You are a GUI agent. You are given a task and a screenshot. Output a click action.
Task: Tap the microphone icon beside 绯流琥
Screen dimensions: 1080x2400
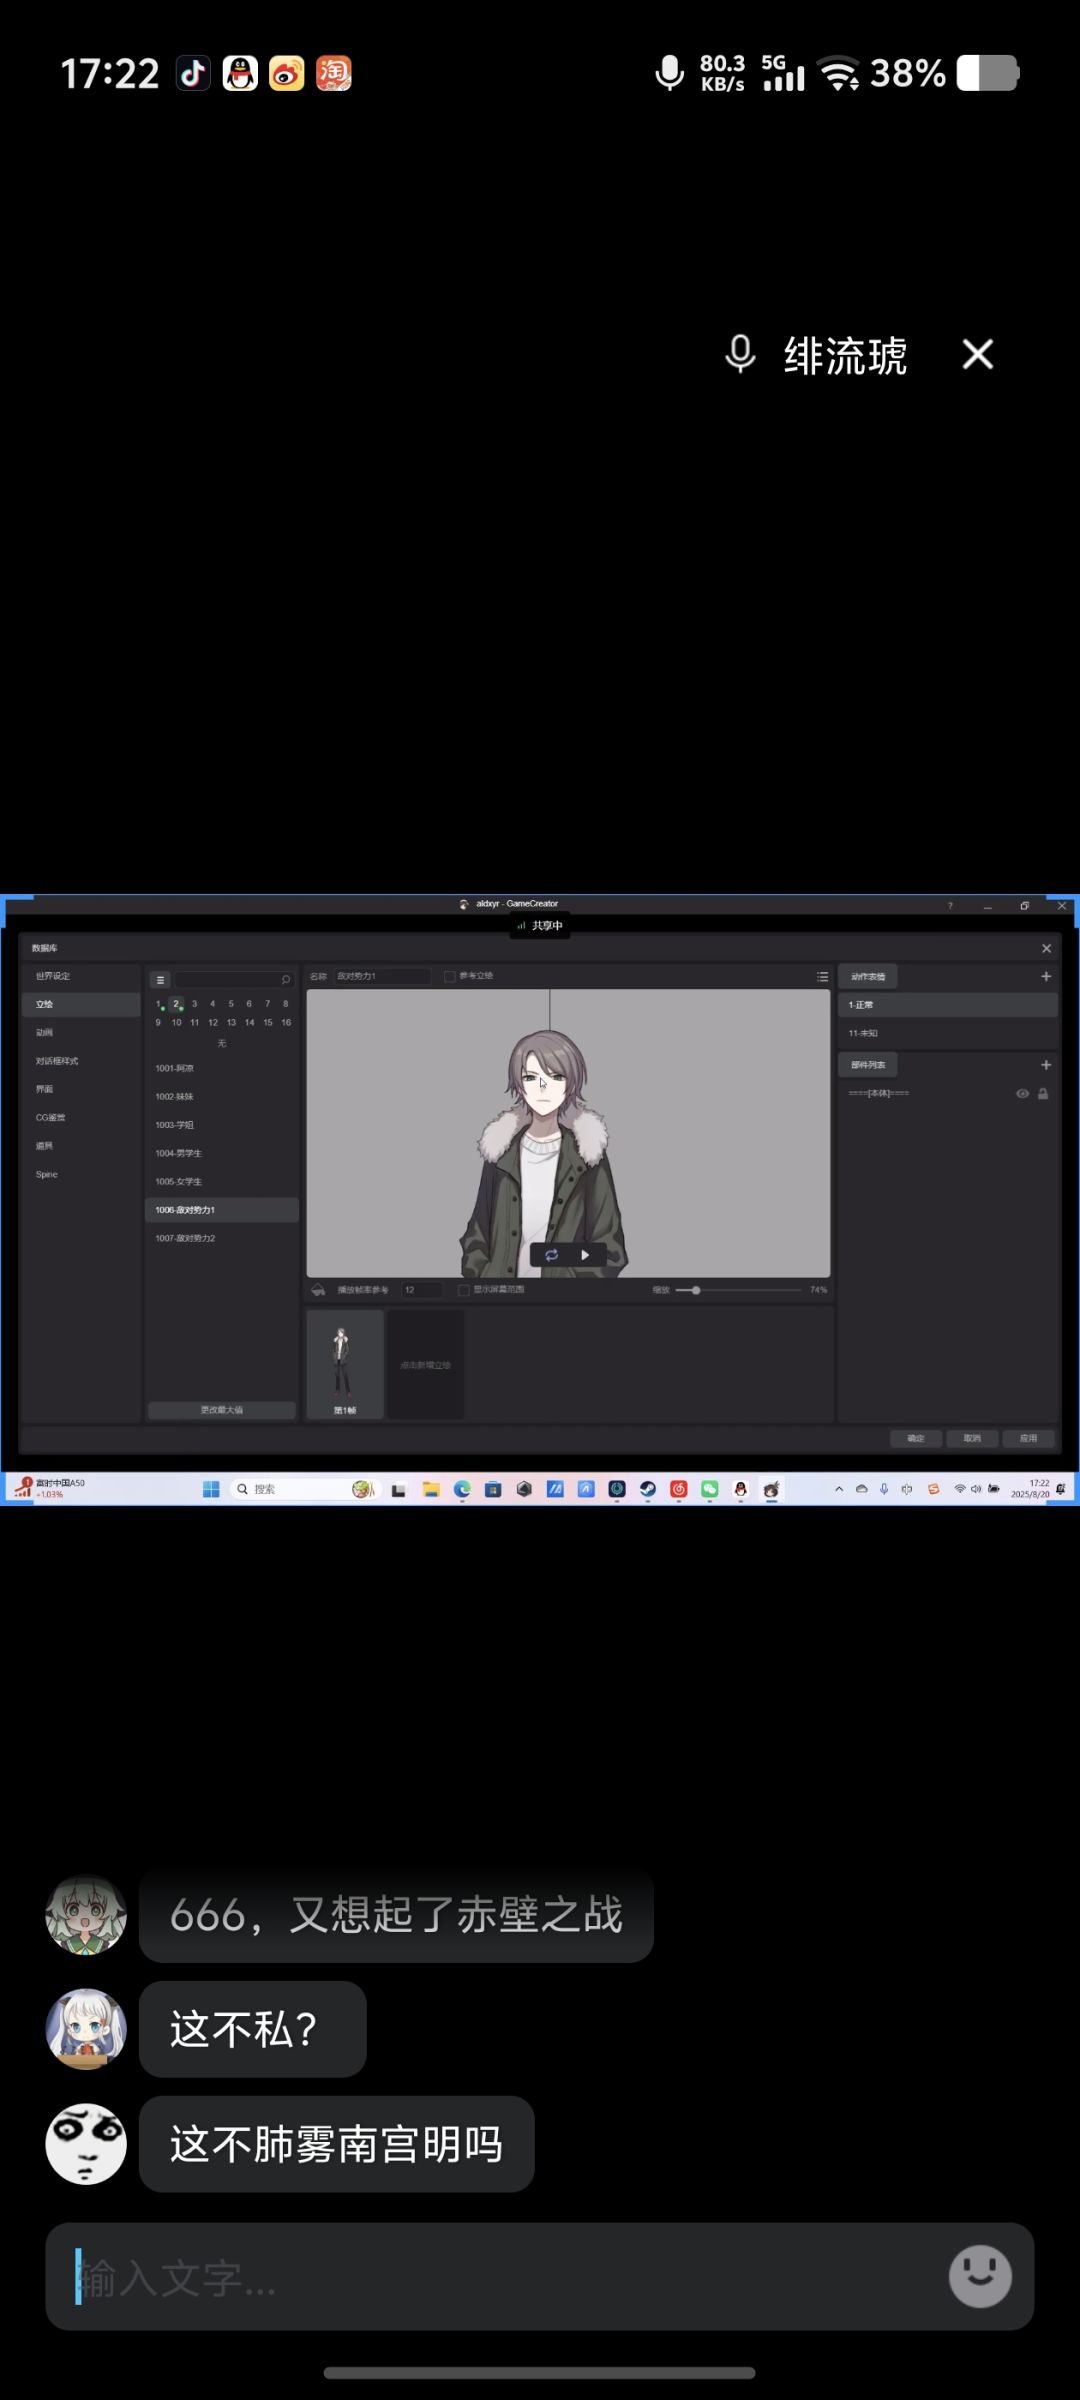click(740, 354)
